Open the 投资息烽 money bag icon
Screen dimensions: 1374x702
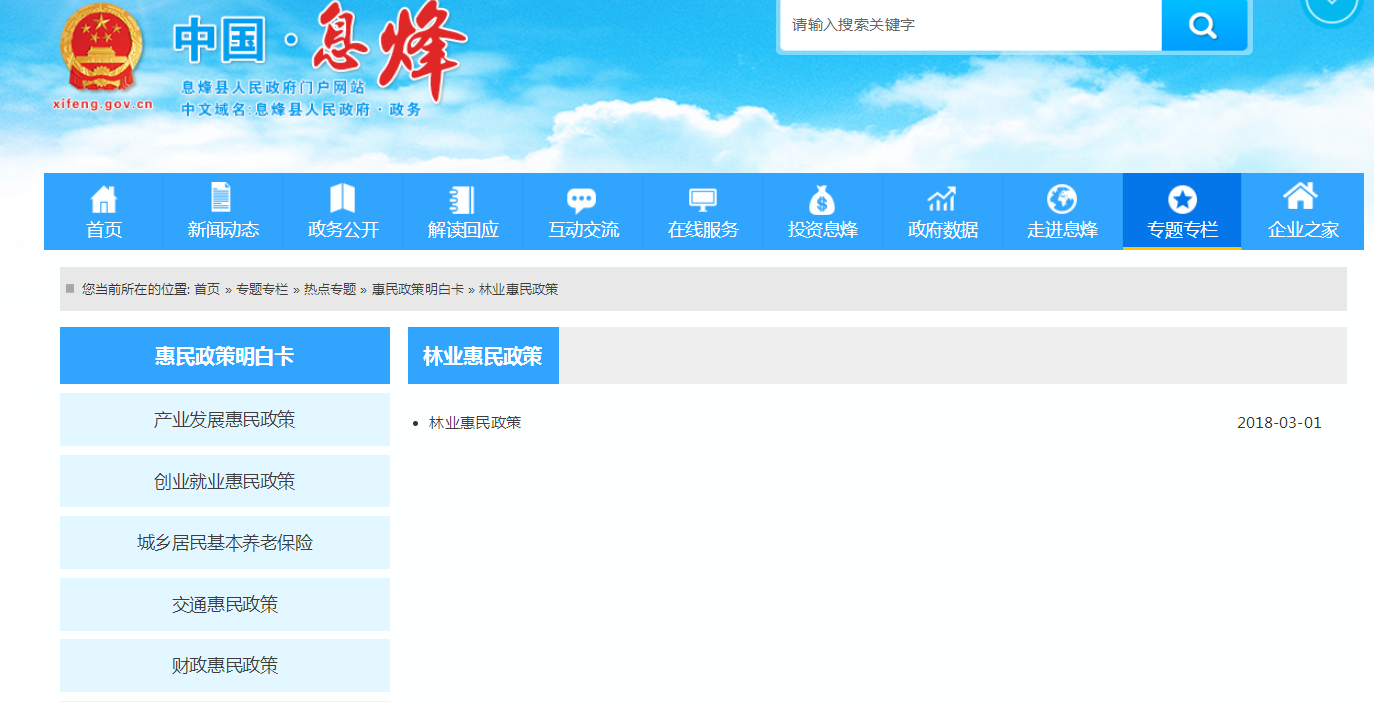[822, 200]
